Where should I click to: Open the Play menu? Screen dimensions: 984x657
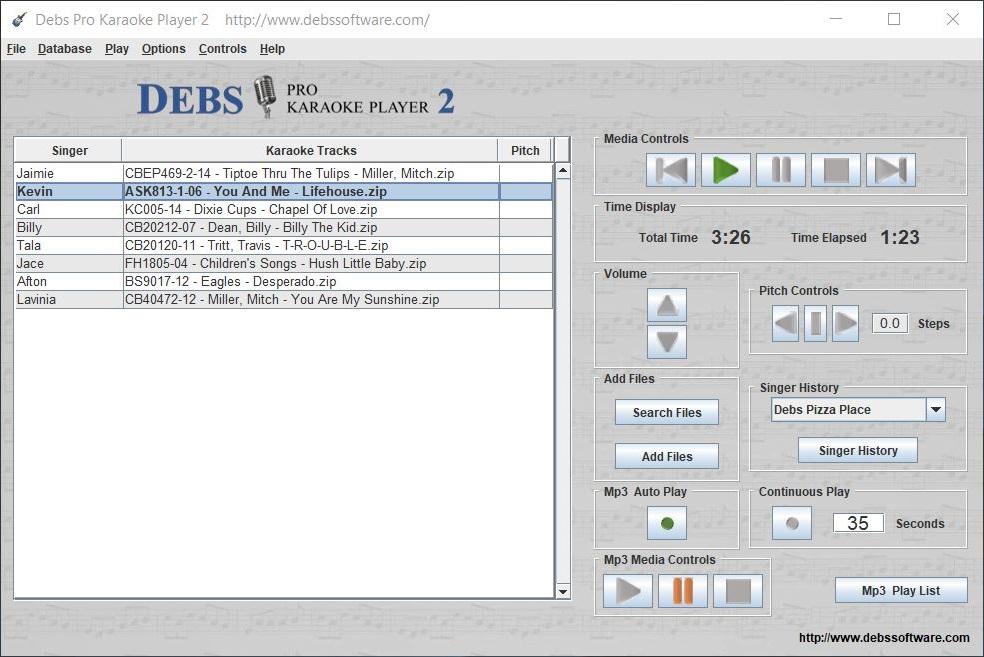(117, 49)
